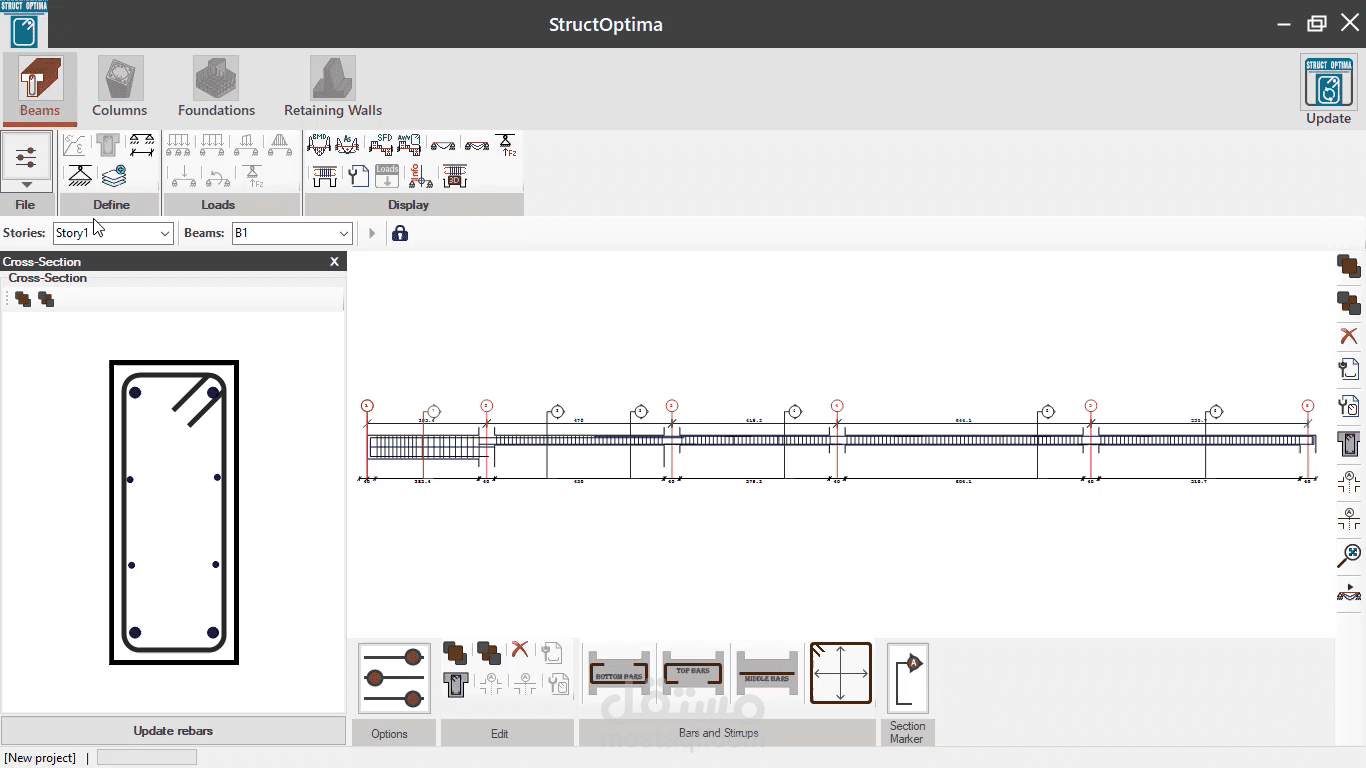Click first brown squares icon in Cross-Section panel
1366x768 pixels.
[23, 299]
